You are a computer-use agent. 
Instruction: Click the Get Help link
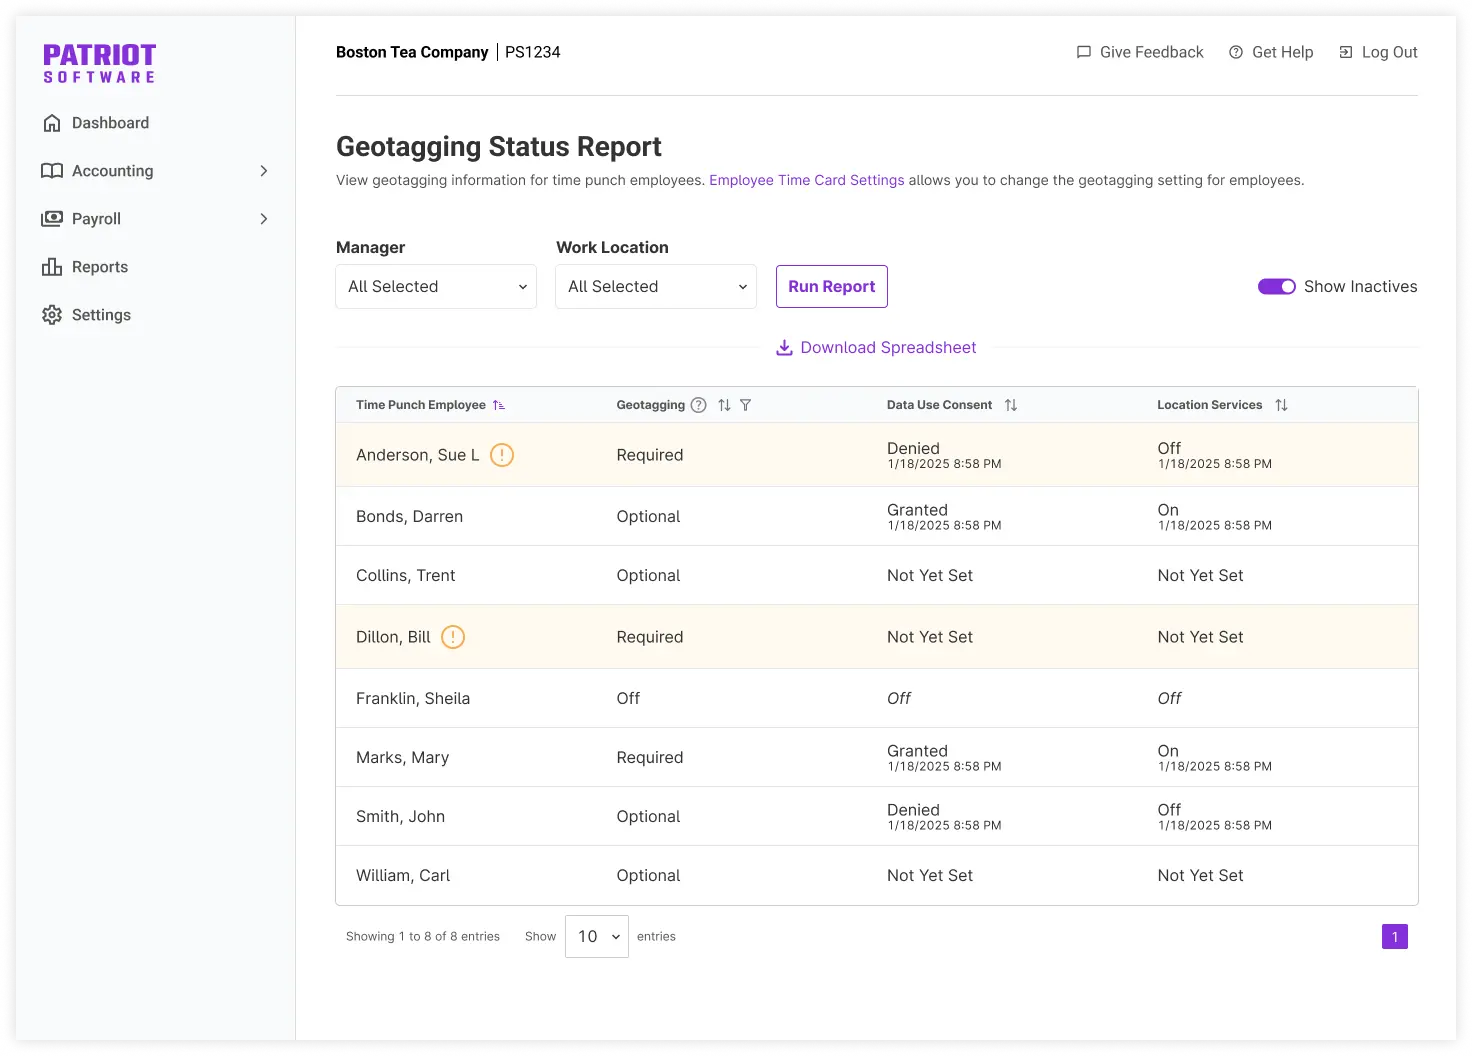(1283, 52)
